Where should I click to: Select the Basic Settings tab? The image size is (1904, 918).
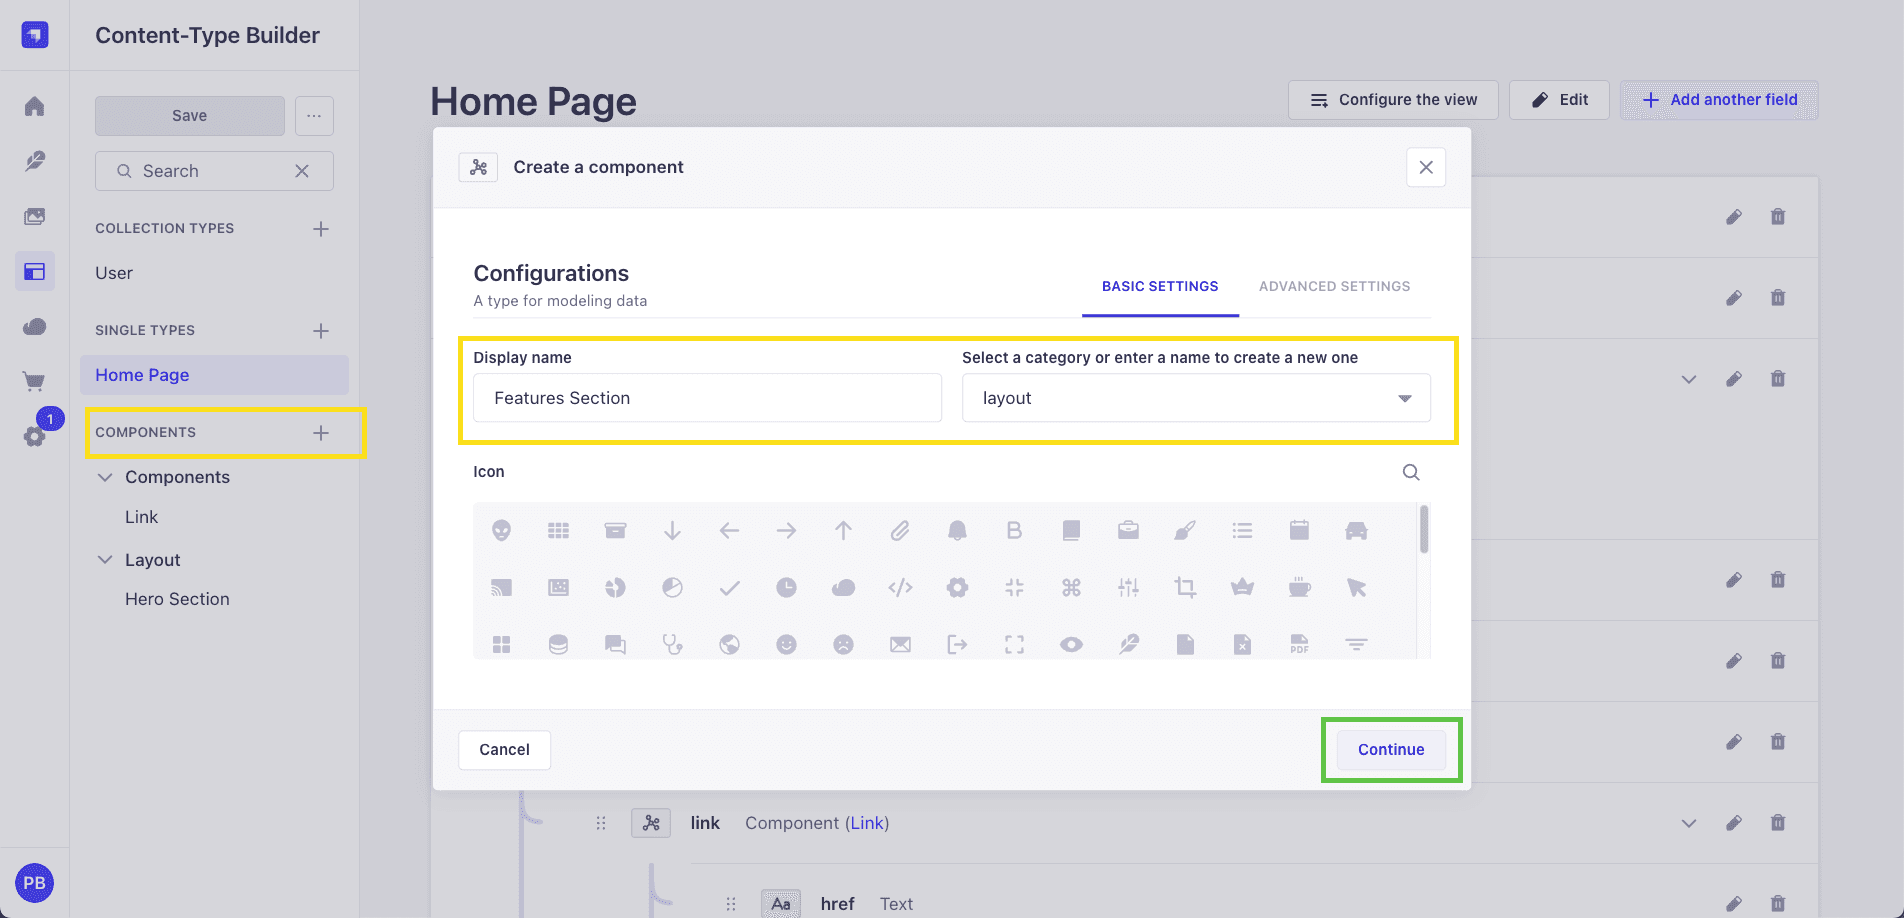(x=1160, y=286)
